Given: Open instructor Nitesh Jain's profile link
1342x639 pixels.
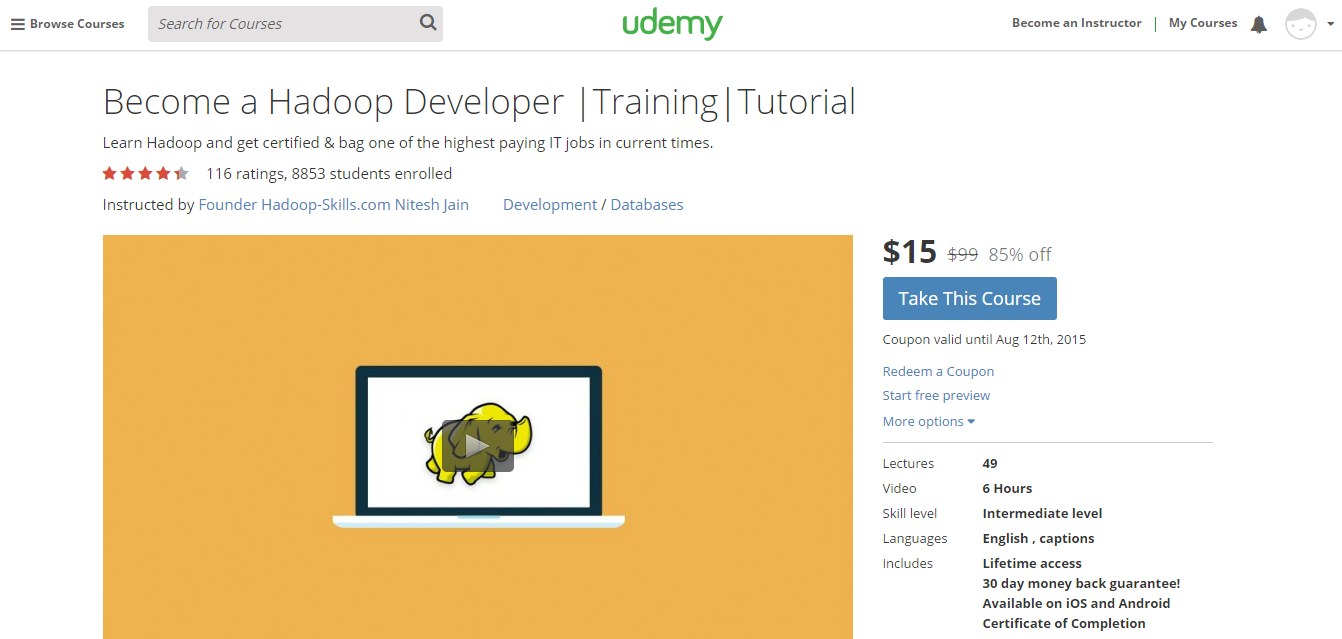Looking at the screenshot, I should click(x=334, y=204).
